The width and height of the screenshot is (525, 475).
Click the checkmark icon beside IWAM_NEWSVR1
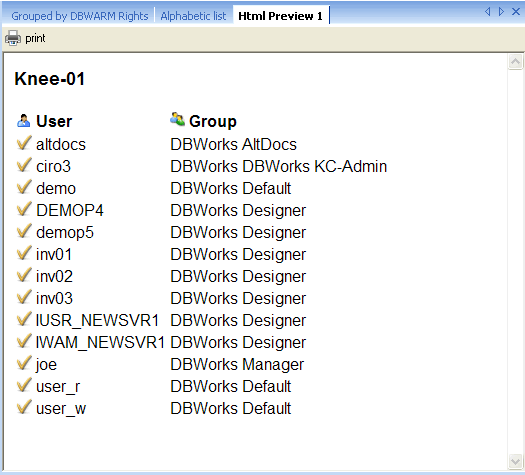[24, 341]
